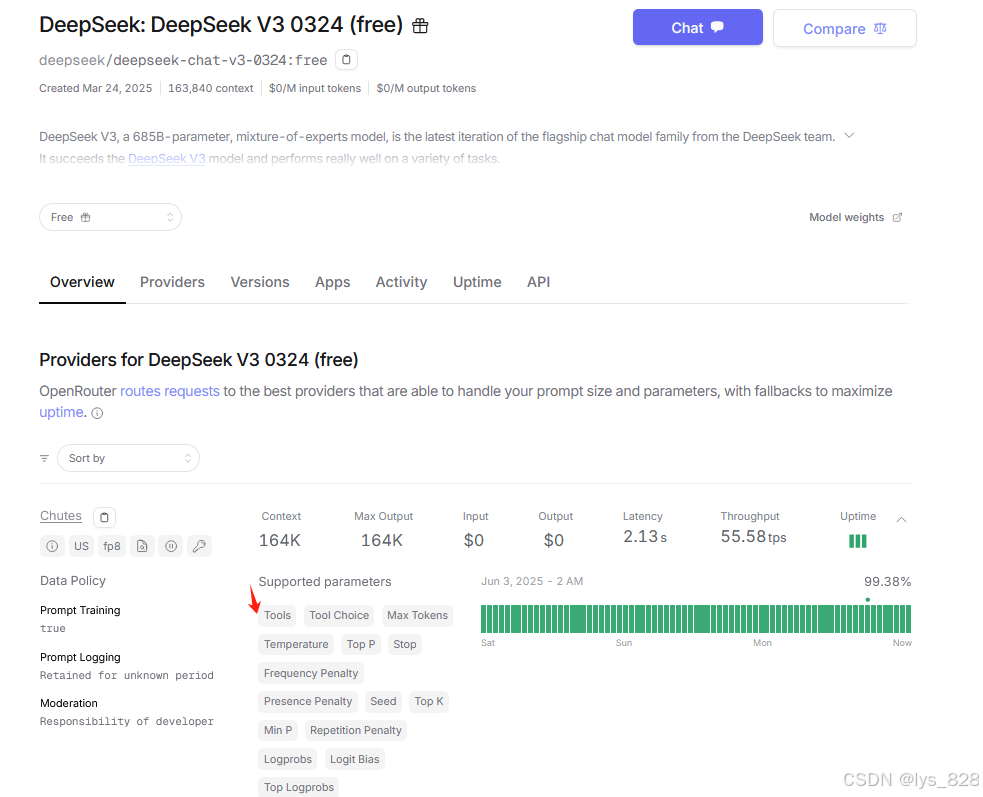
Task: Open the Activity tab
Action: tap(401, 282)
